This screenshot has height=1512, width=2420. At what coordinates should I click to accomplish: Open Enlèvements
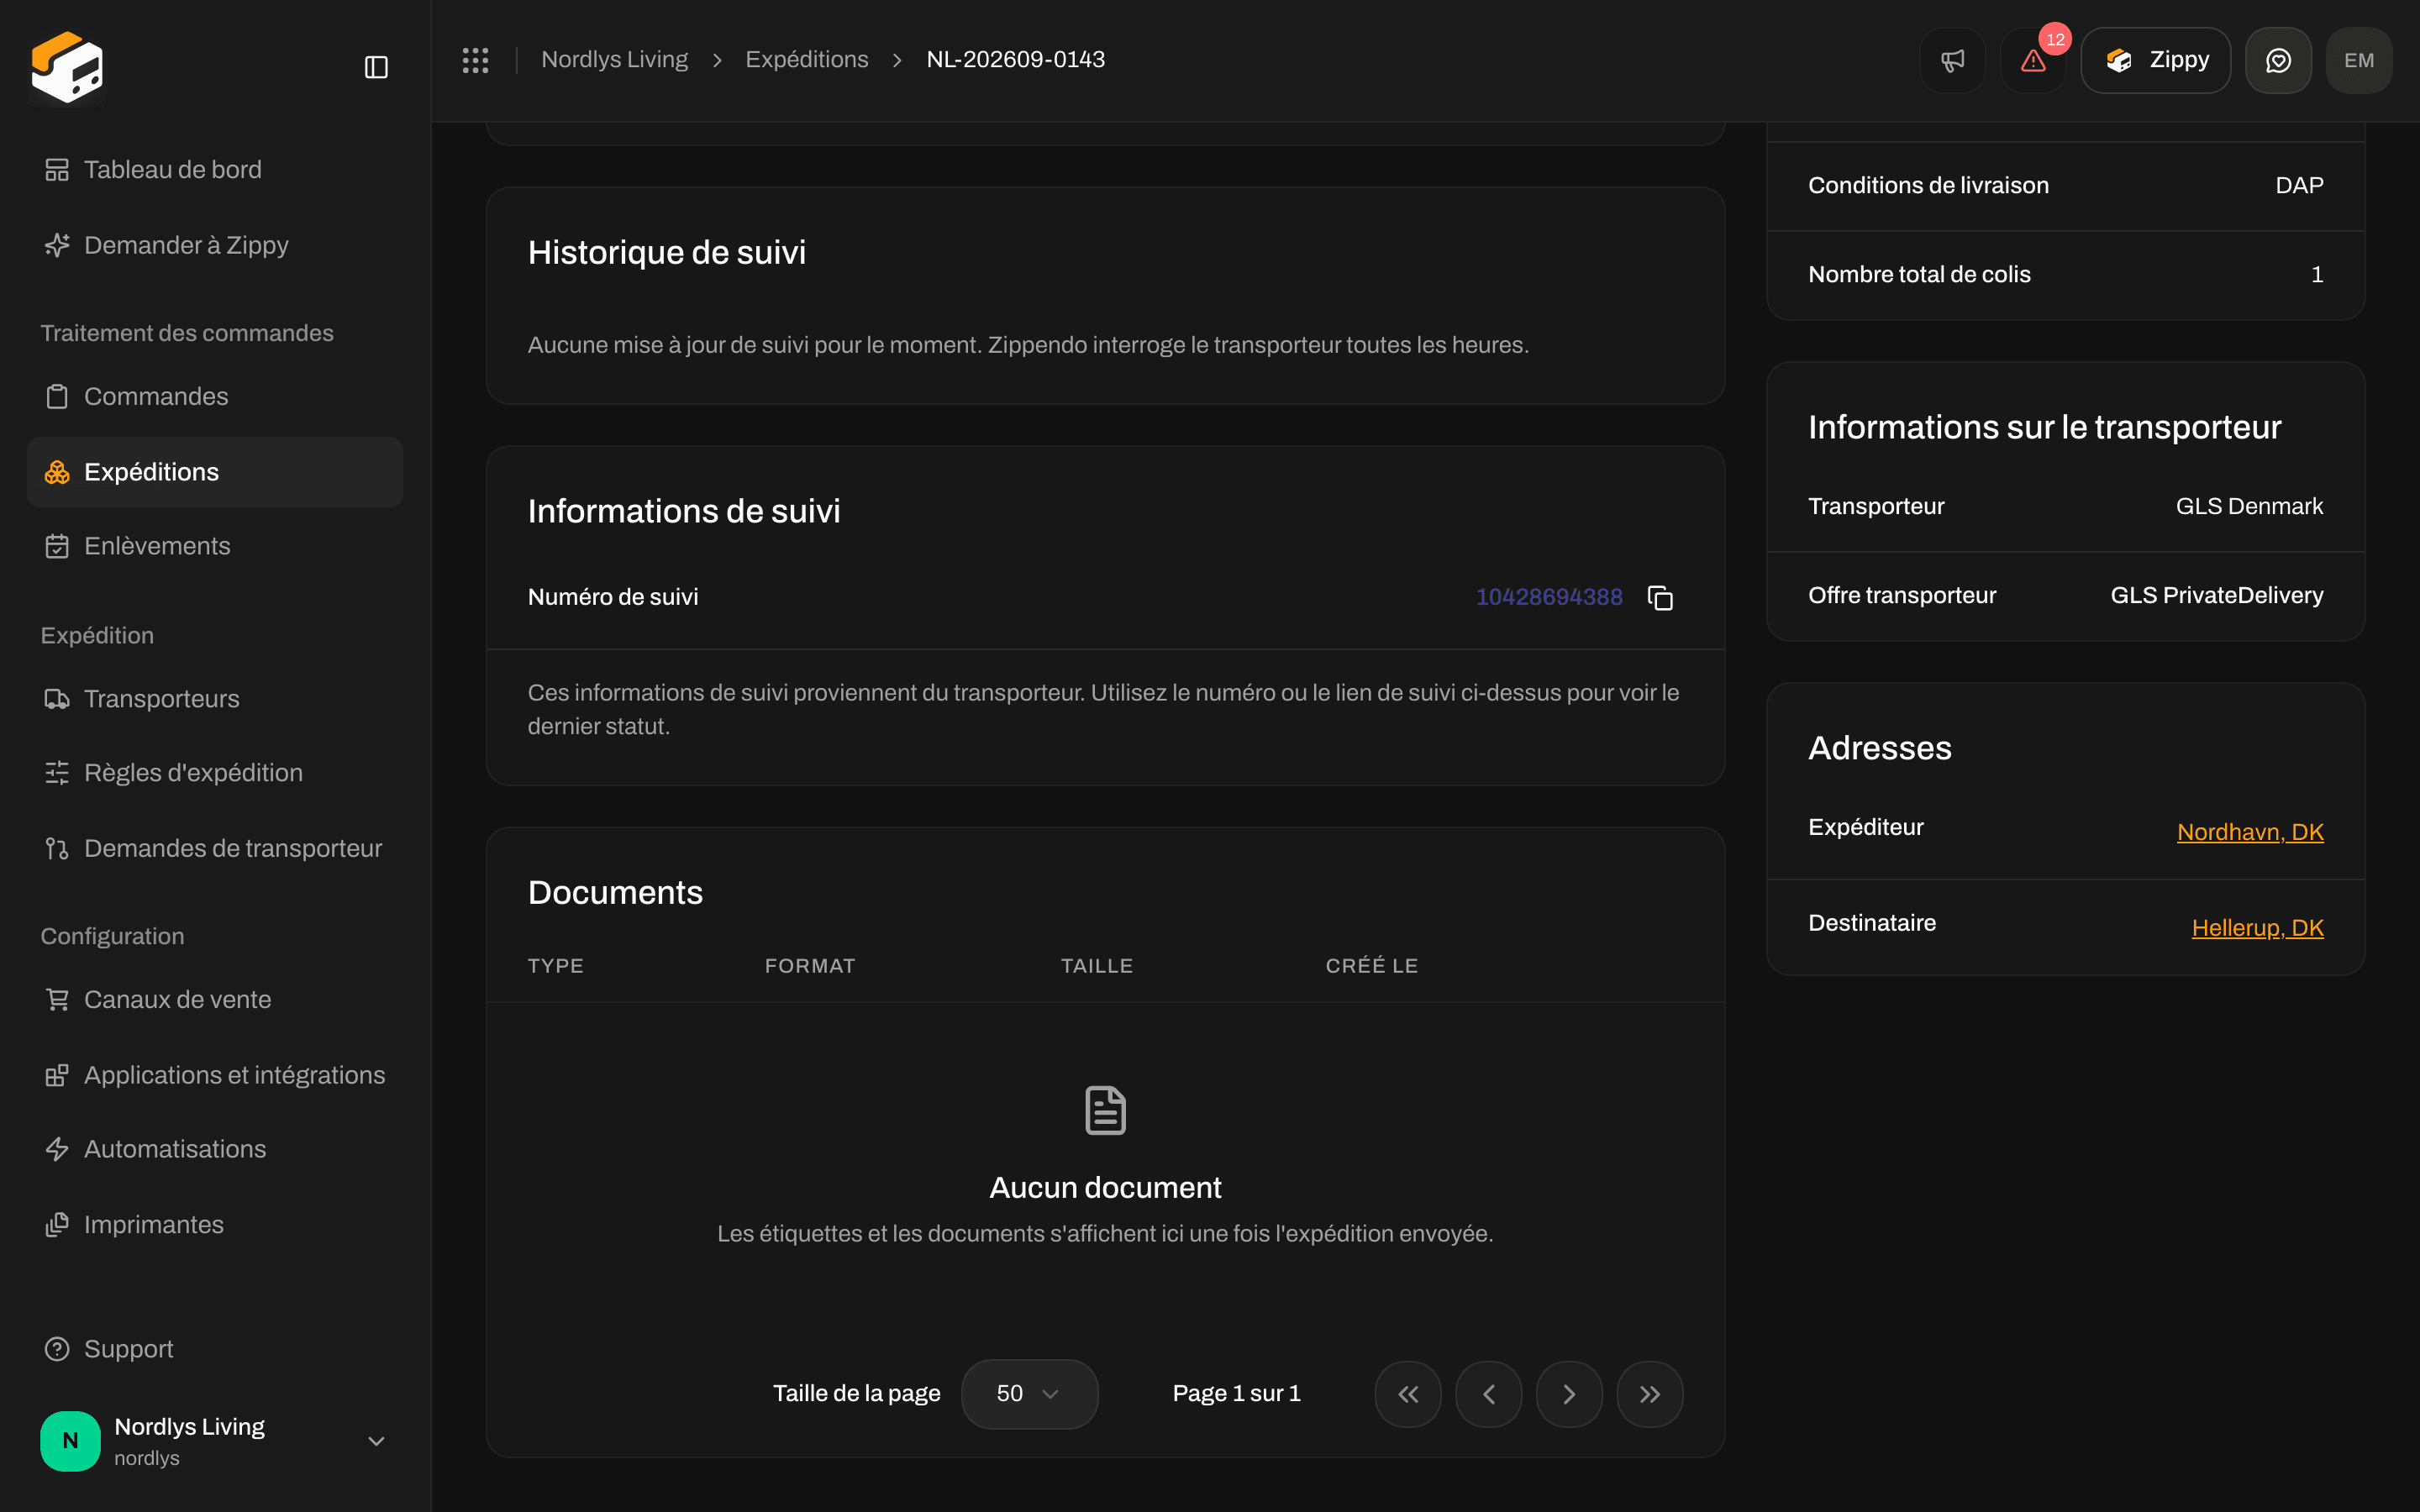coord(215,546)
